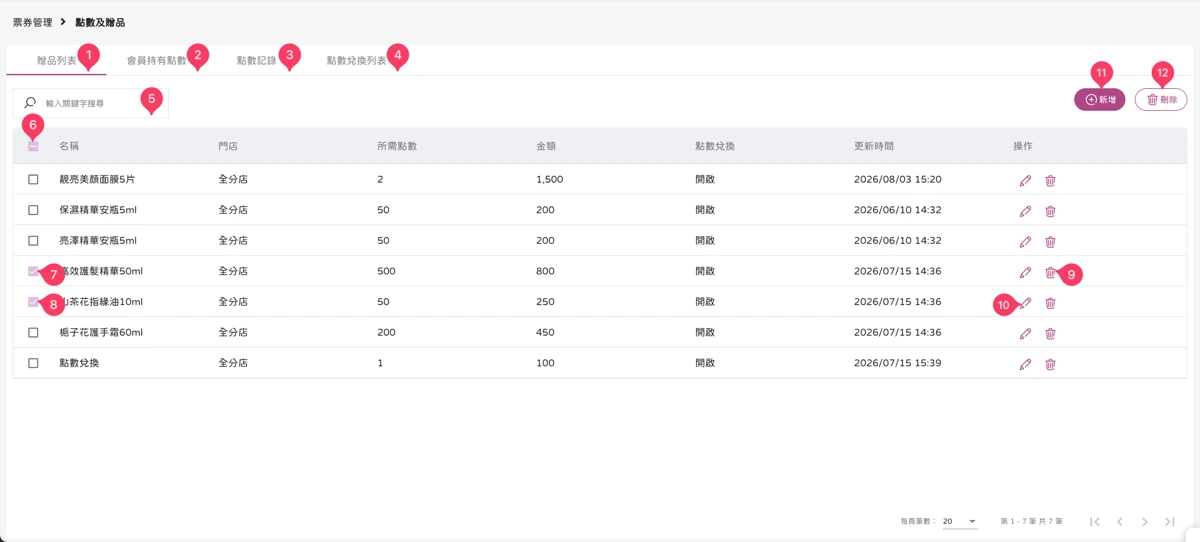Click the search magnifier icon
The width and height of the screenshot is (1200, 542).
30,103
